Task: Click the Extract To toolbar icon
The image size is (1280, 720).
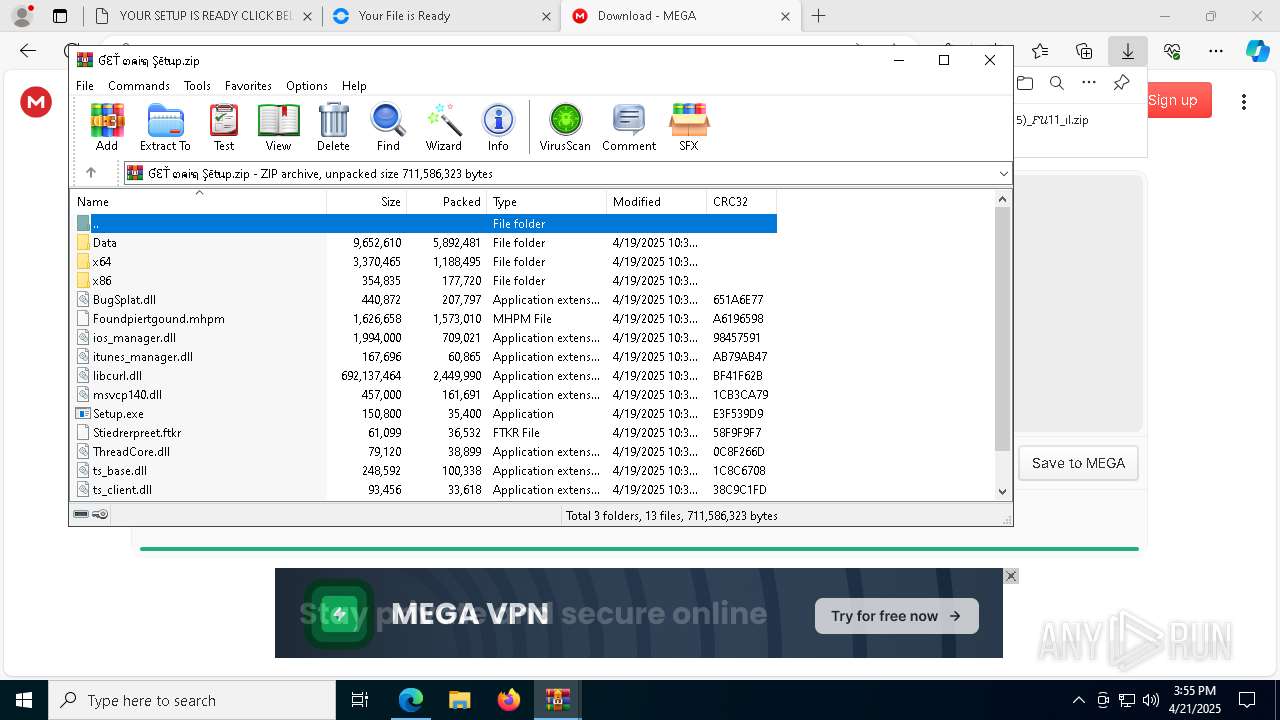Action: click(165, 127)
